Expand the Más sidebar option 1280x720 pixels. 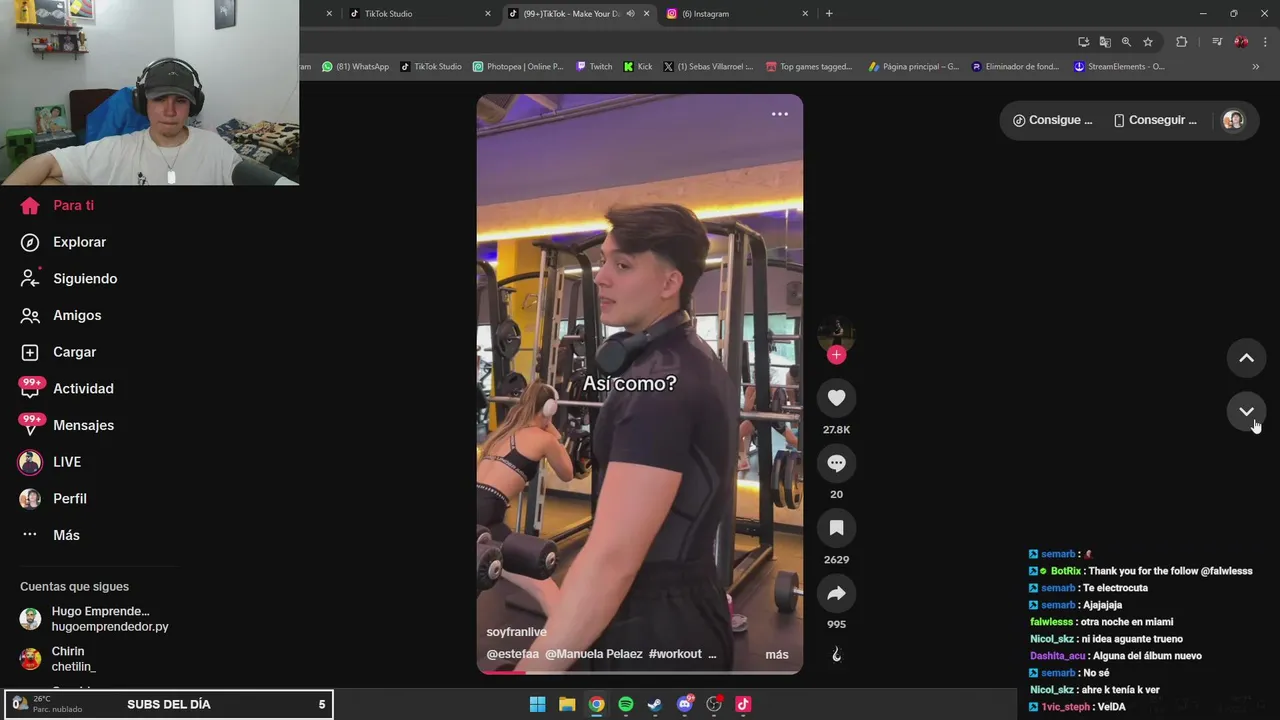point(50,535)
